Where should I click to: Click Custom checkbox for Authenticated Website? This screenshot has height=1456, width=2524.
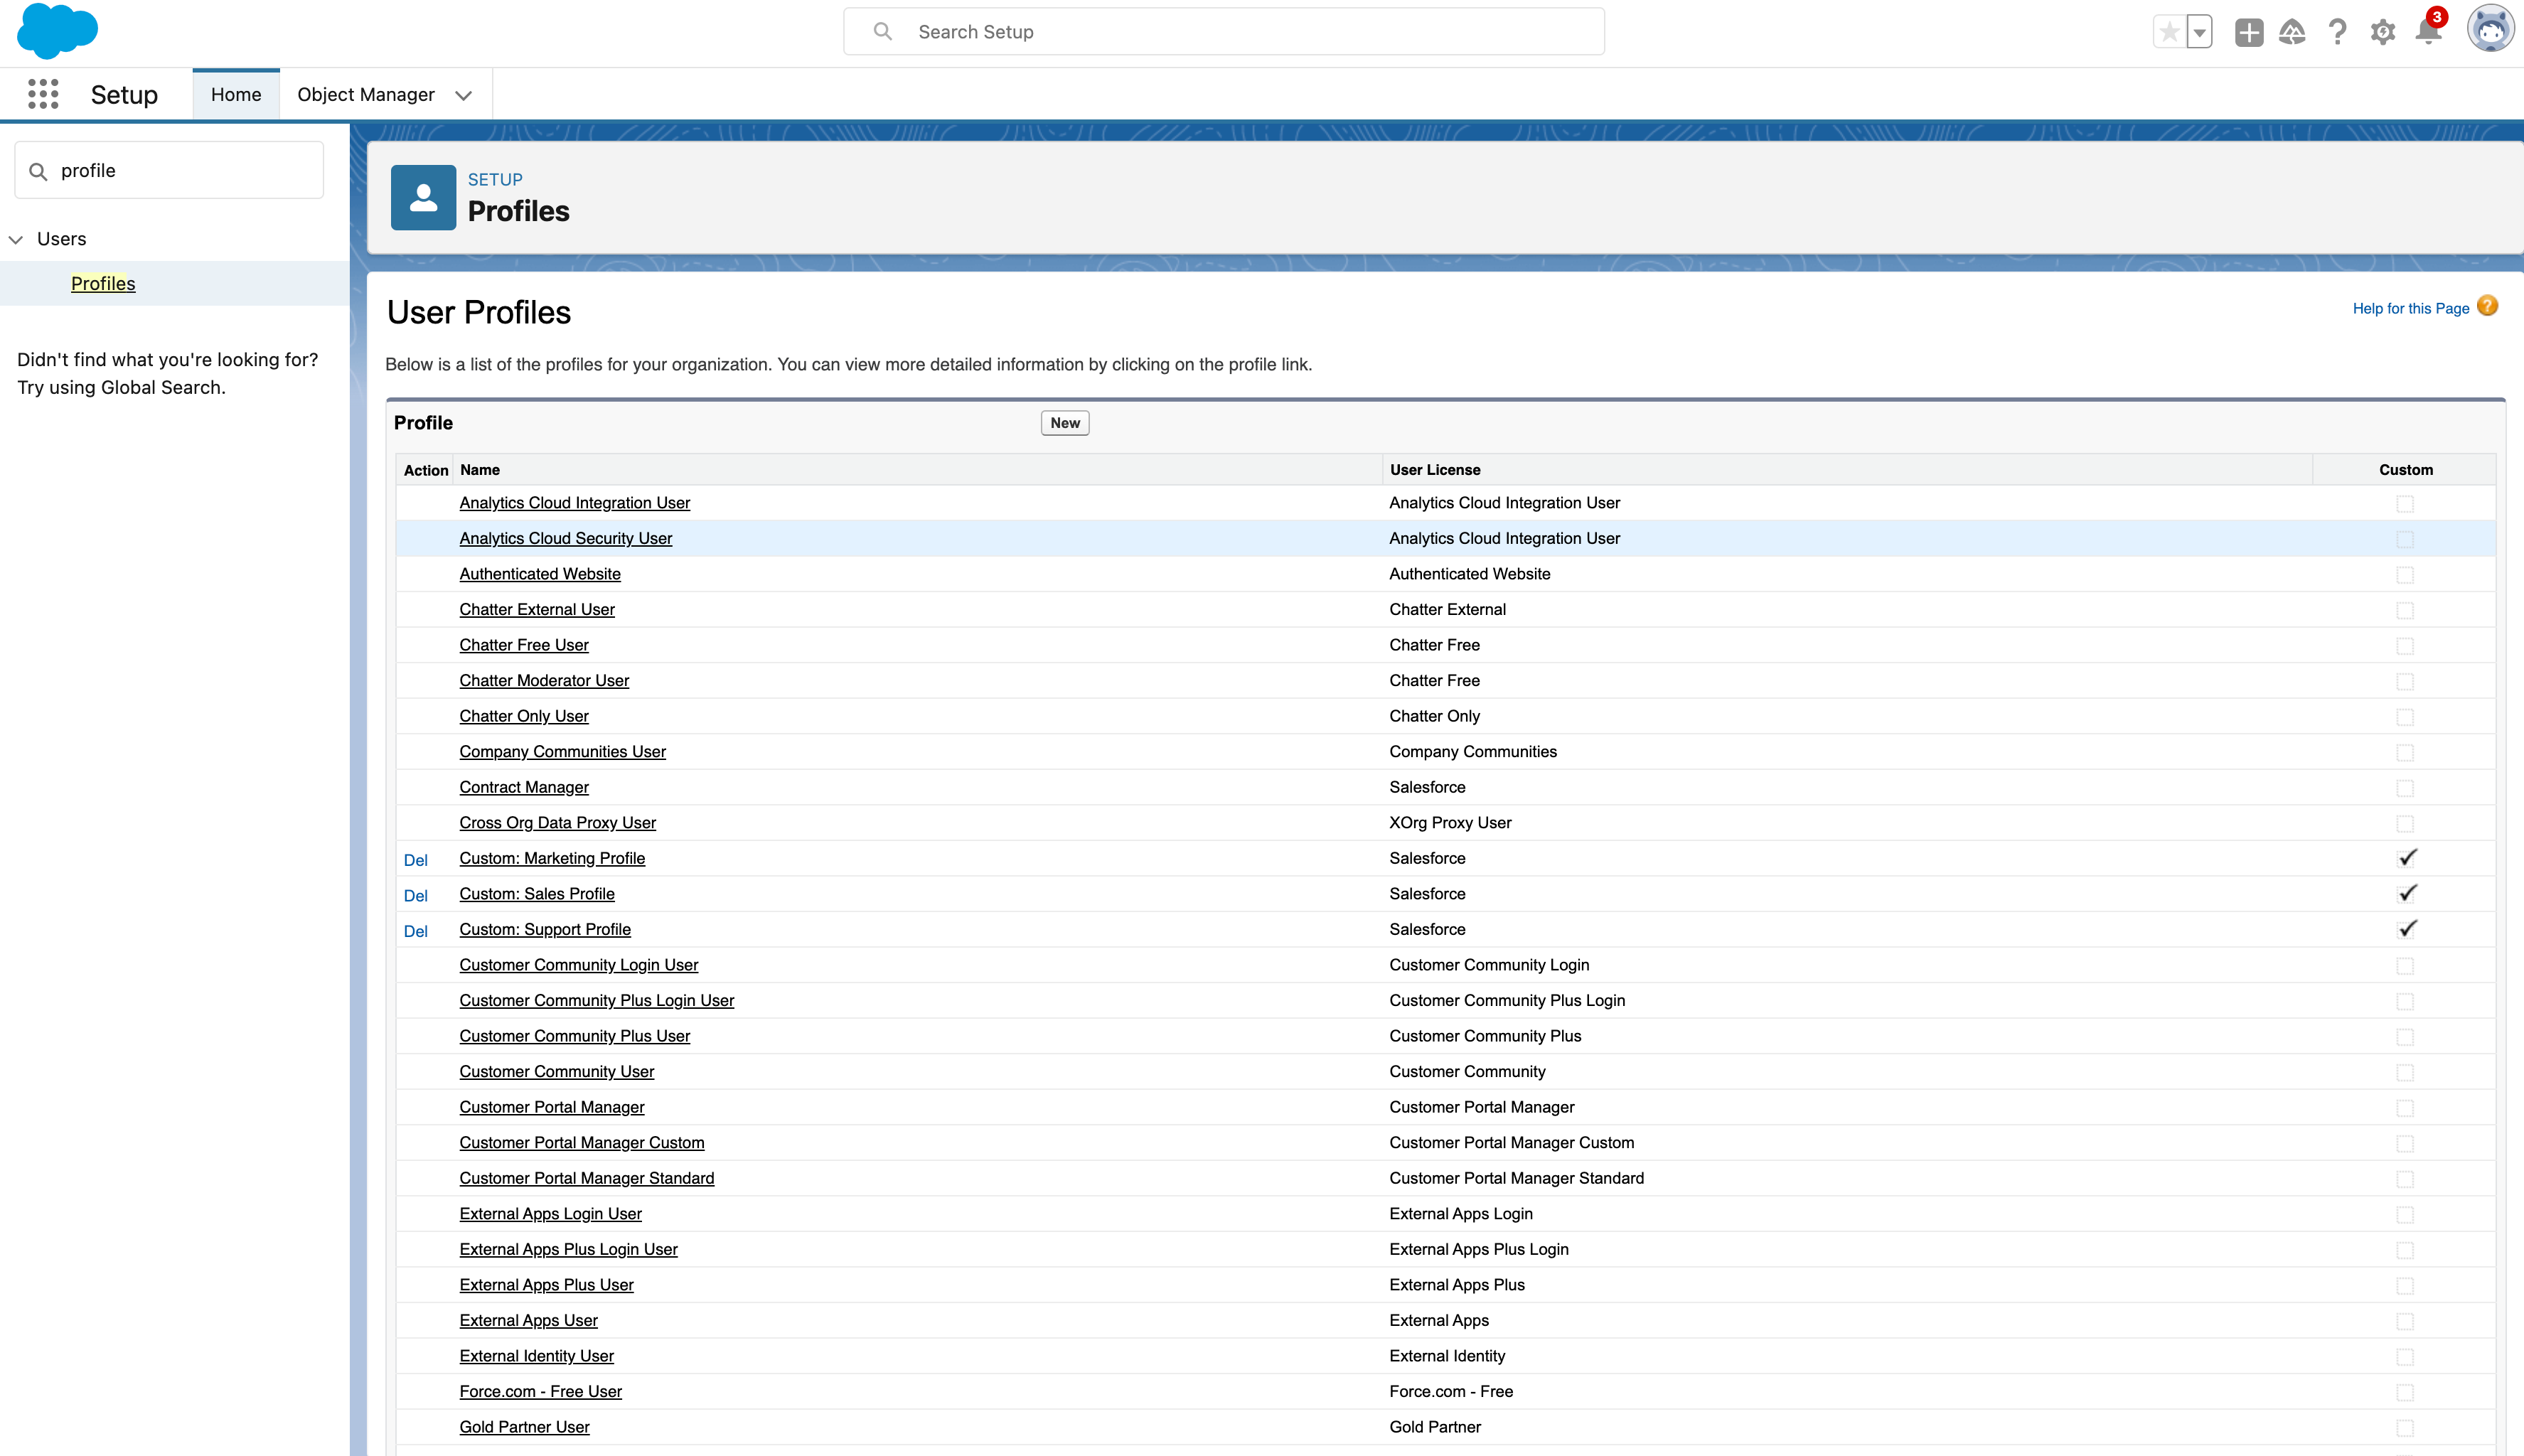2405,575
